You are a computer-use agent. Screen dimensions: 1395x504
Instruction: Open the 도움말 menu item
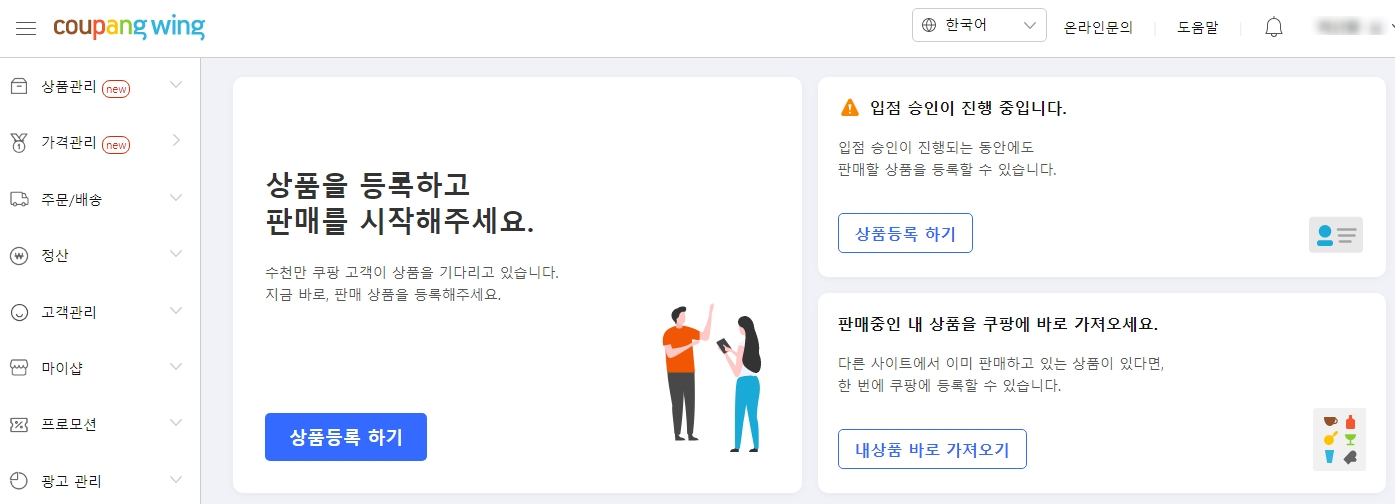[x=1198, y=28]
